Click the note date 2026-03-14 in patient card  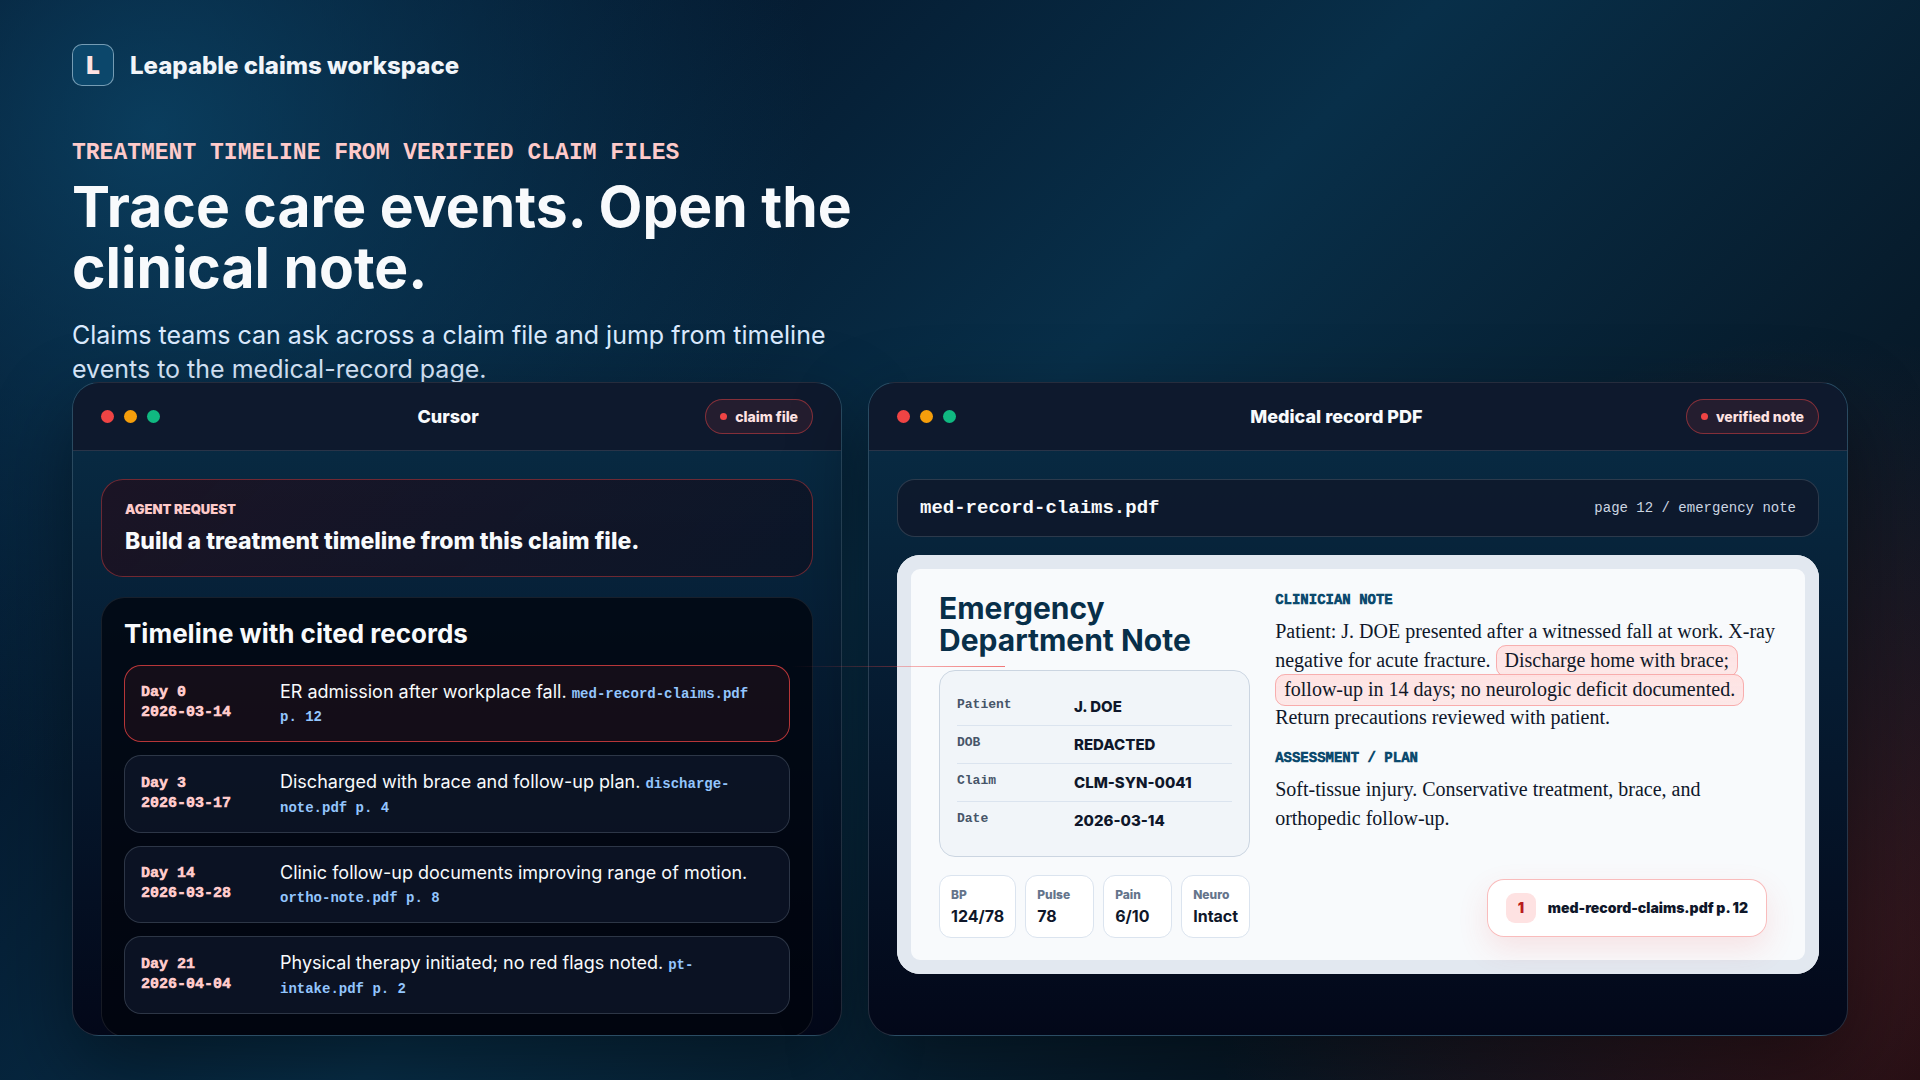coord(1119,820)
